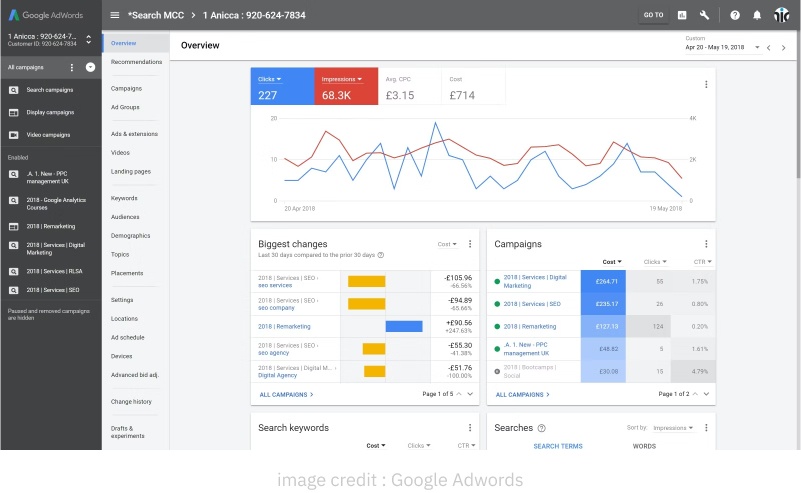
Task: Open Campaigns in the page menu
Action: coord(126,88)
